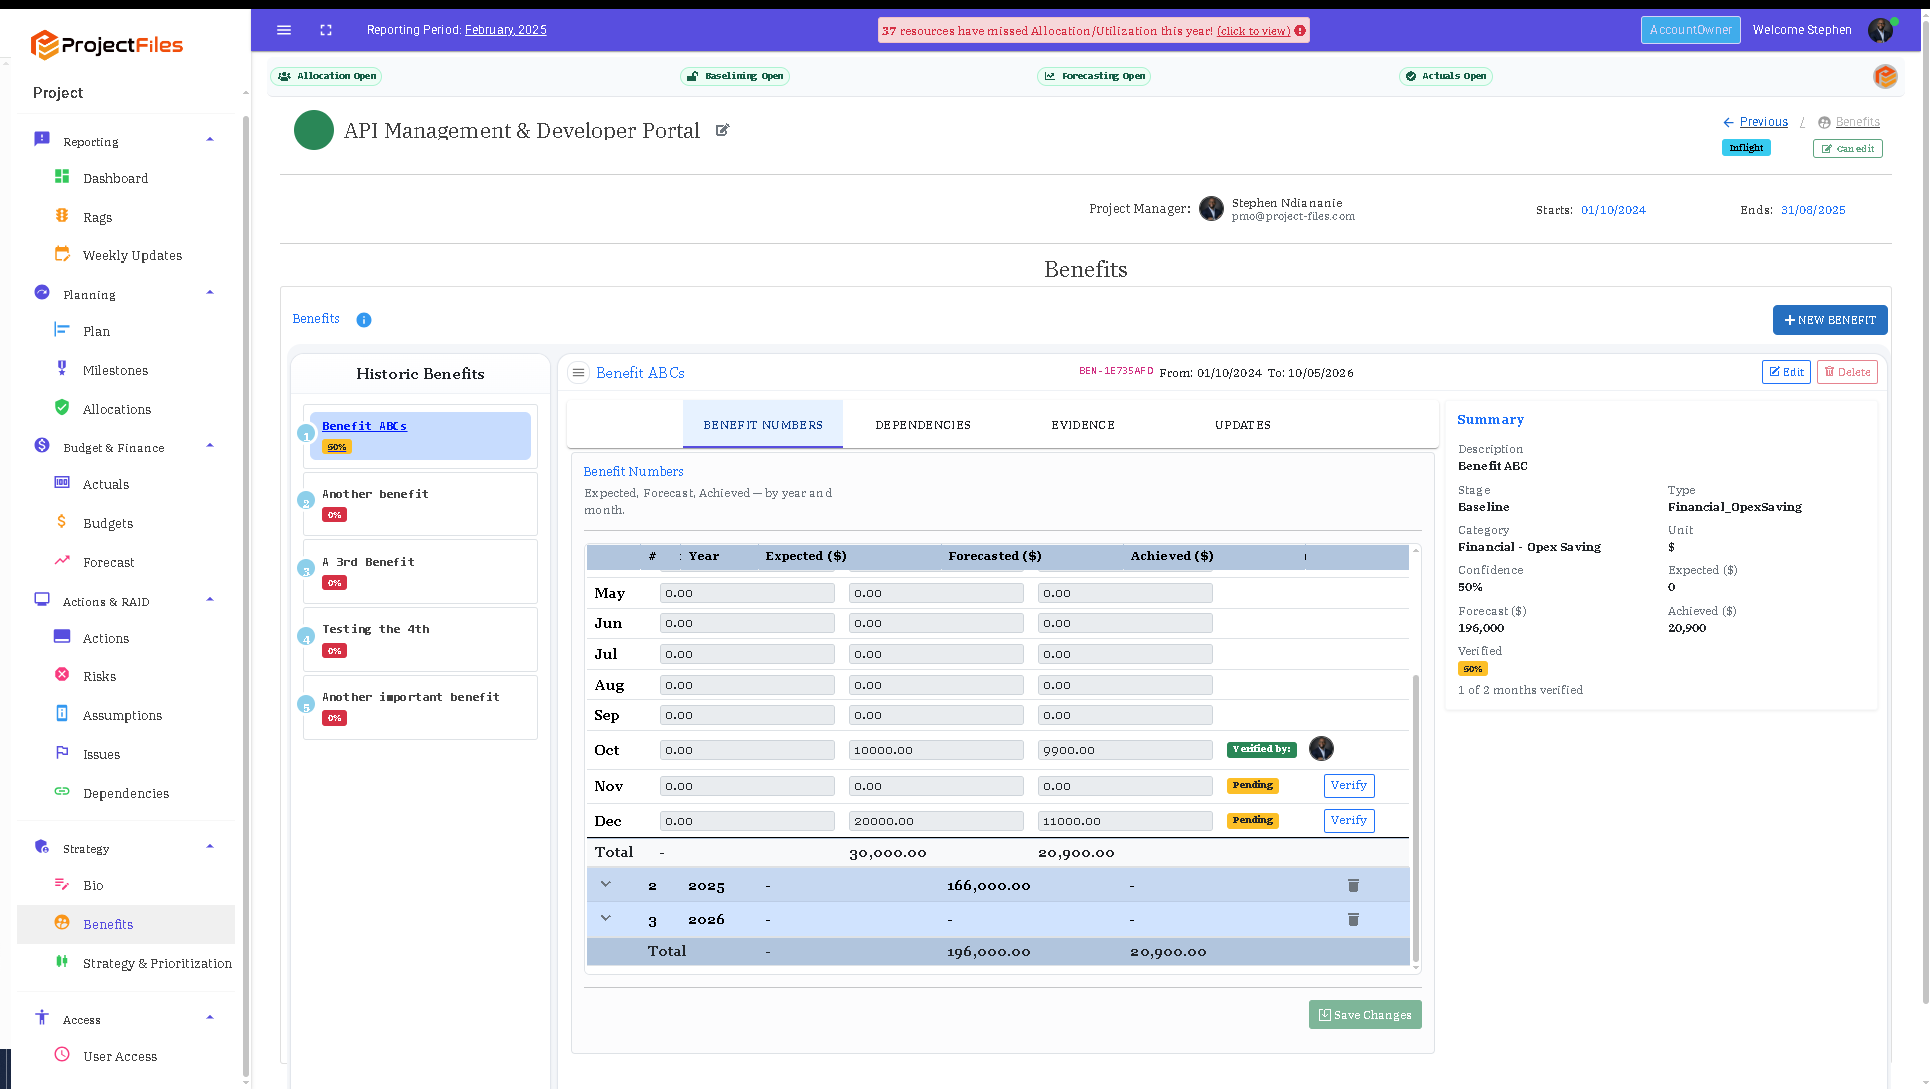
Task: Click the Oct forecasted value field
Action: point(936,750)
